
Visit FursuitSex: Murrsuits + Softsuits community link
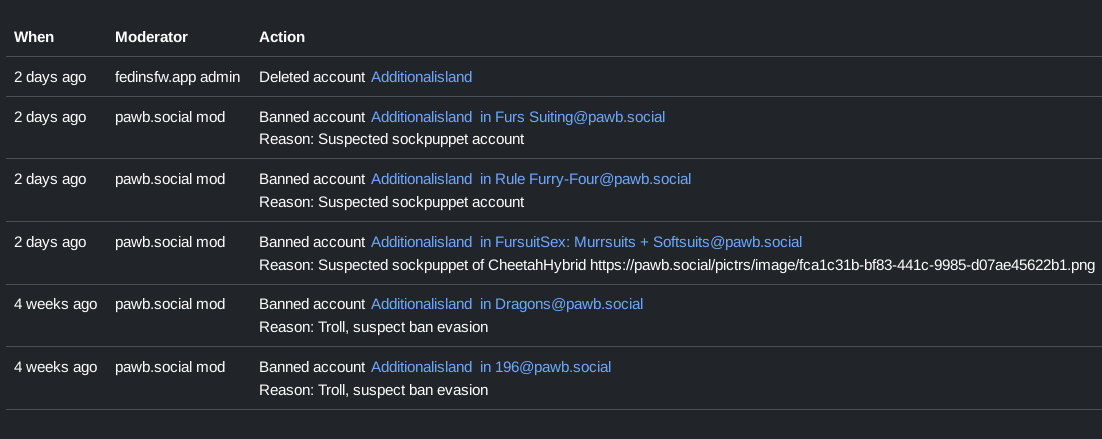click(640, 242)
